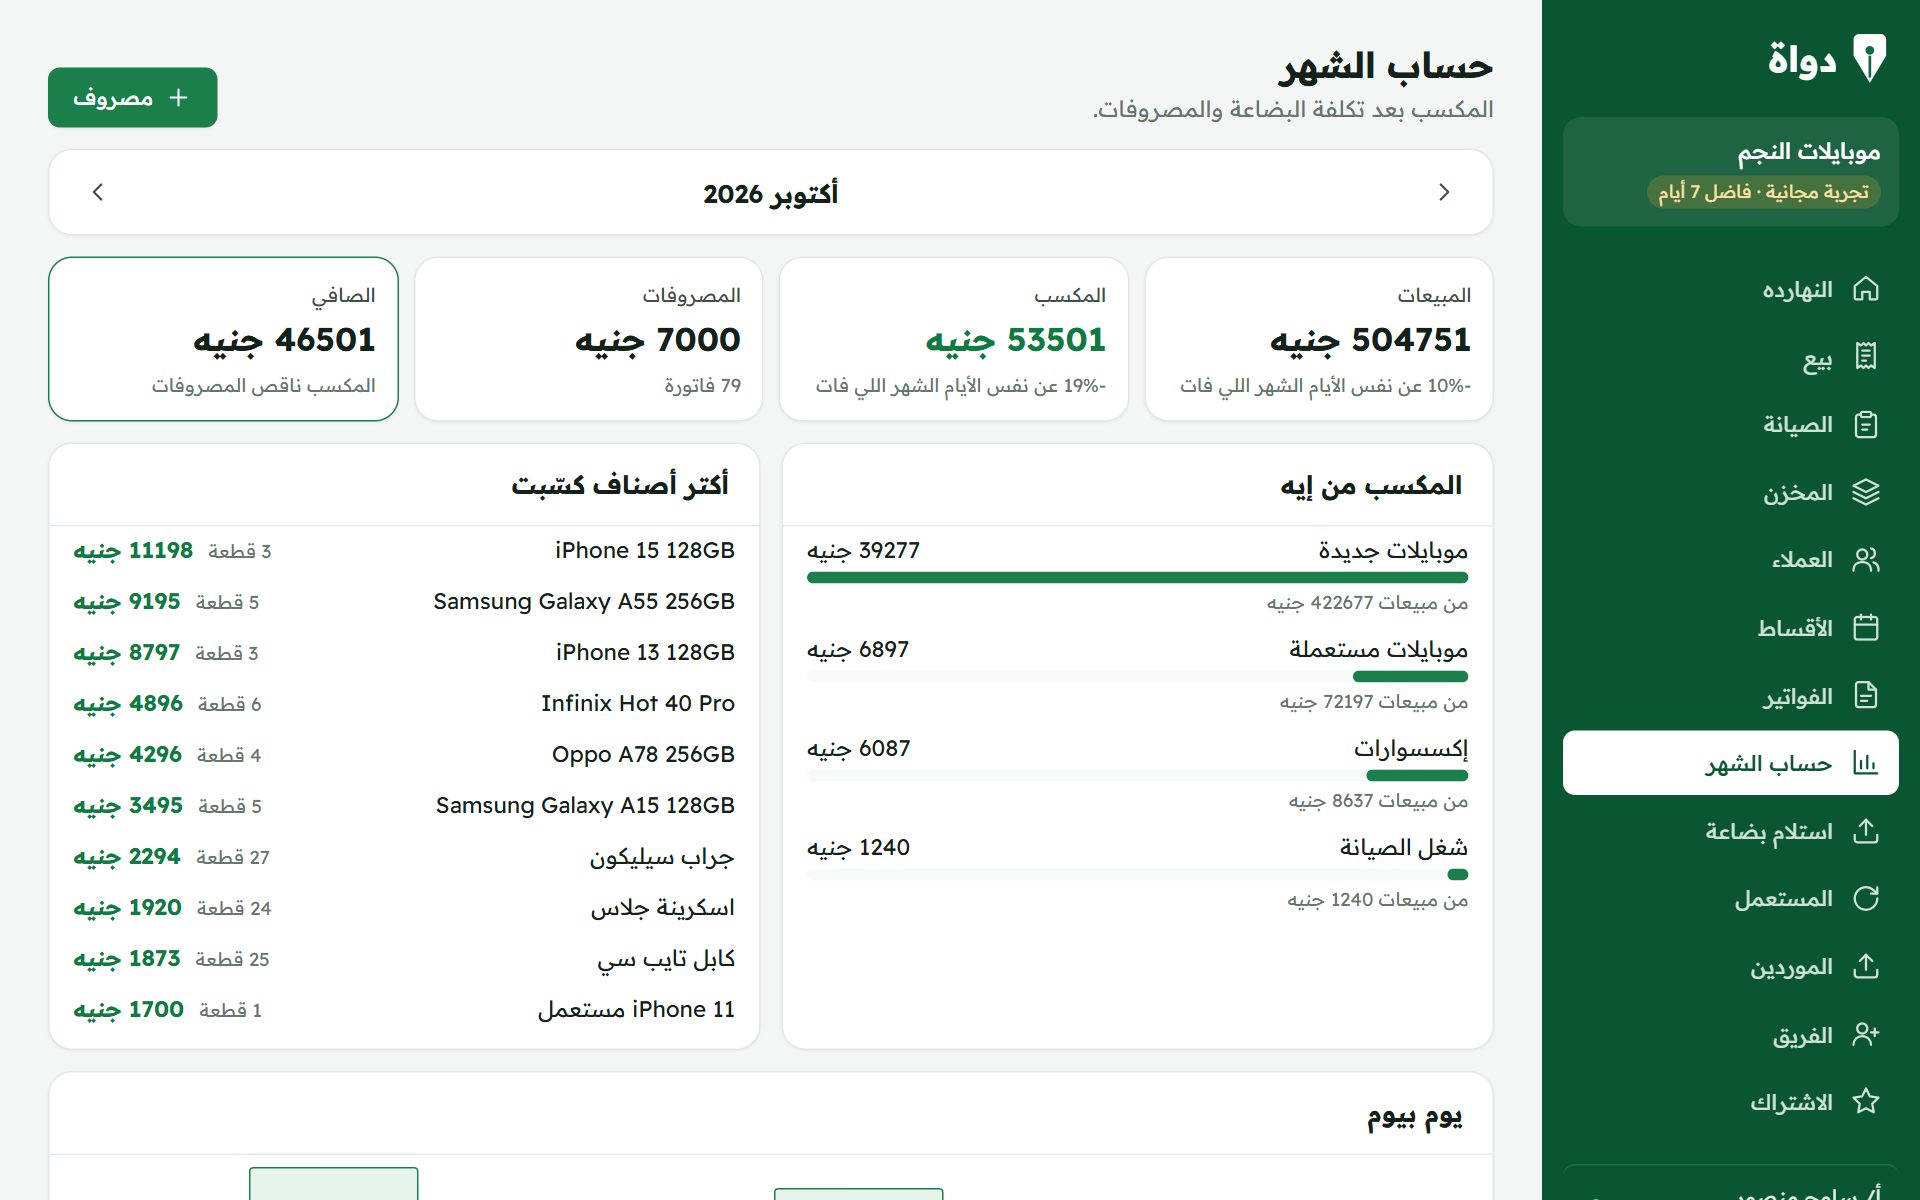This screenshot has height=1200, width=1920.
Task: Click the إكسسوارات profit category label
Action: point(1411,749)
